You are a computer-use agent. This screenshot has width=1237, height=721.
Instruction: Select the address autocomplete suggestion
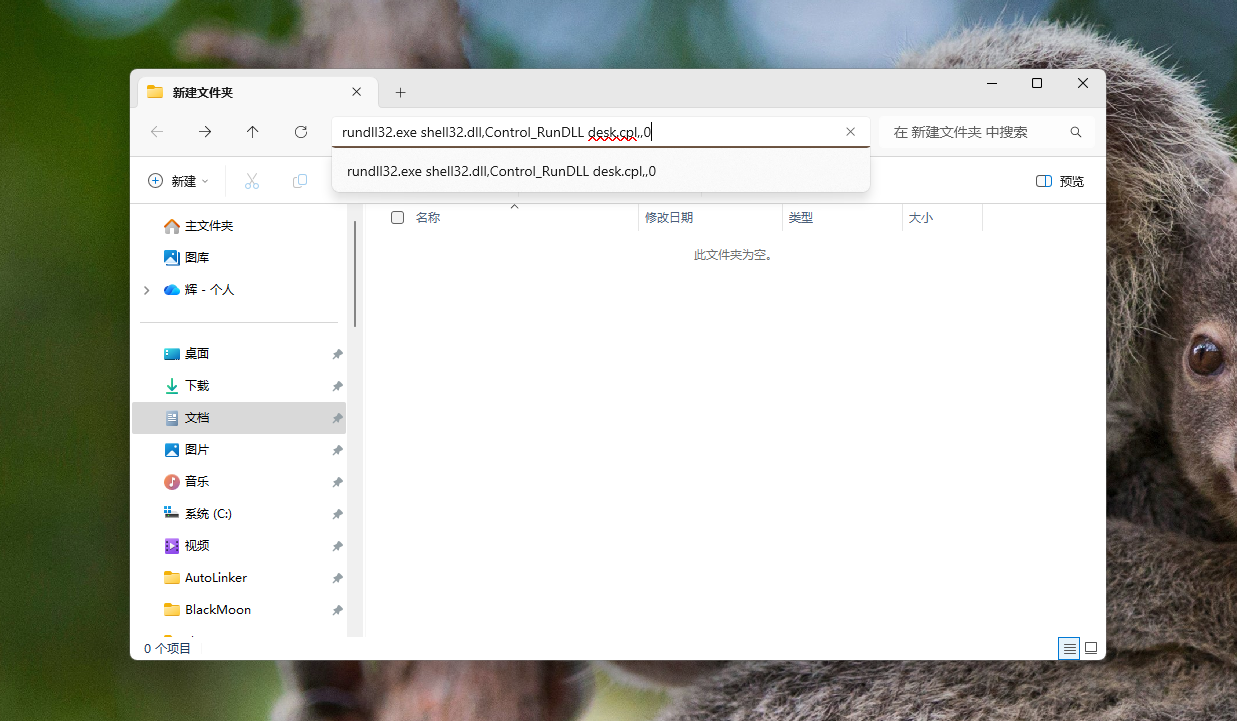(501, 171)
